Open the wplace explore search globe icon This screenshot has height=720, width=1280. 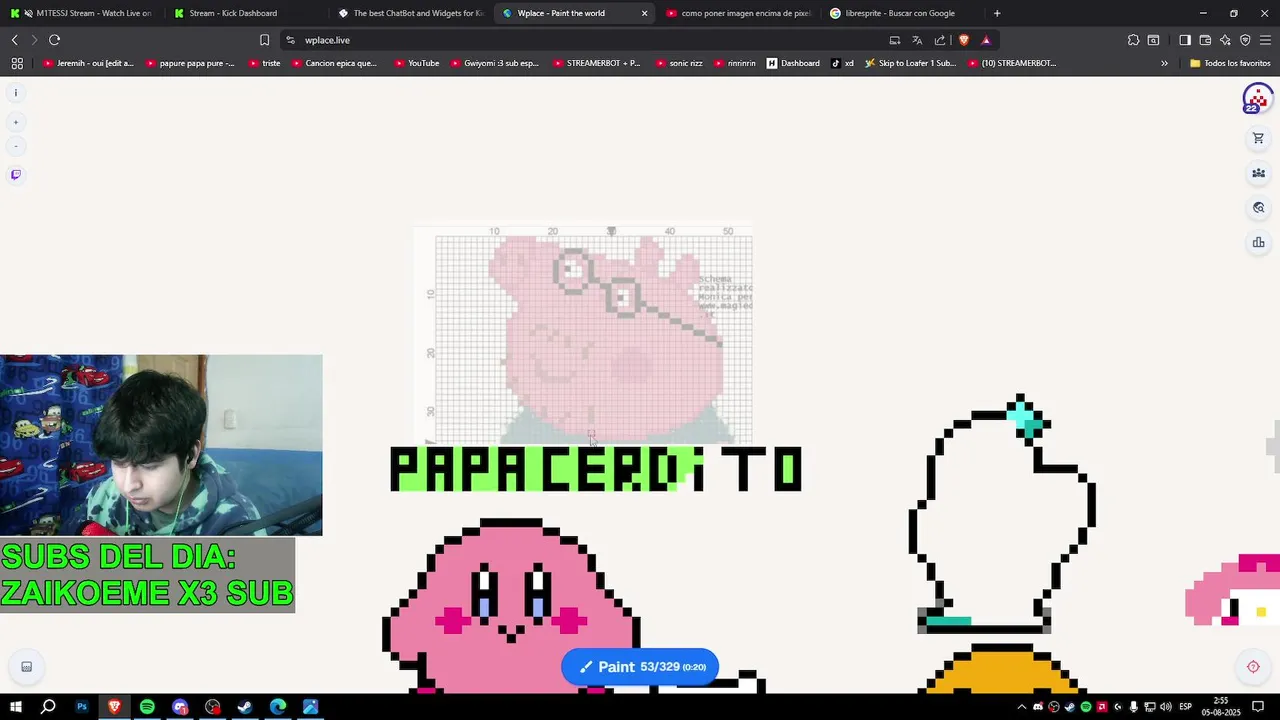[x=1258, y=208]
